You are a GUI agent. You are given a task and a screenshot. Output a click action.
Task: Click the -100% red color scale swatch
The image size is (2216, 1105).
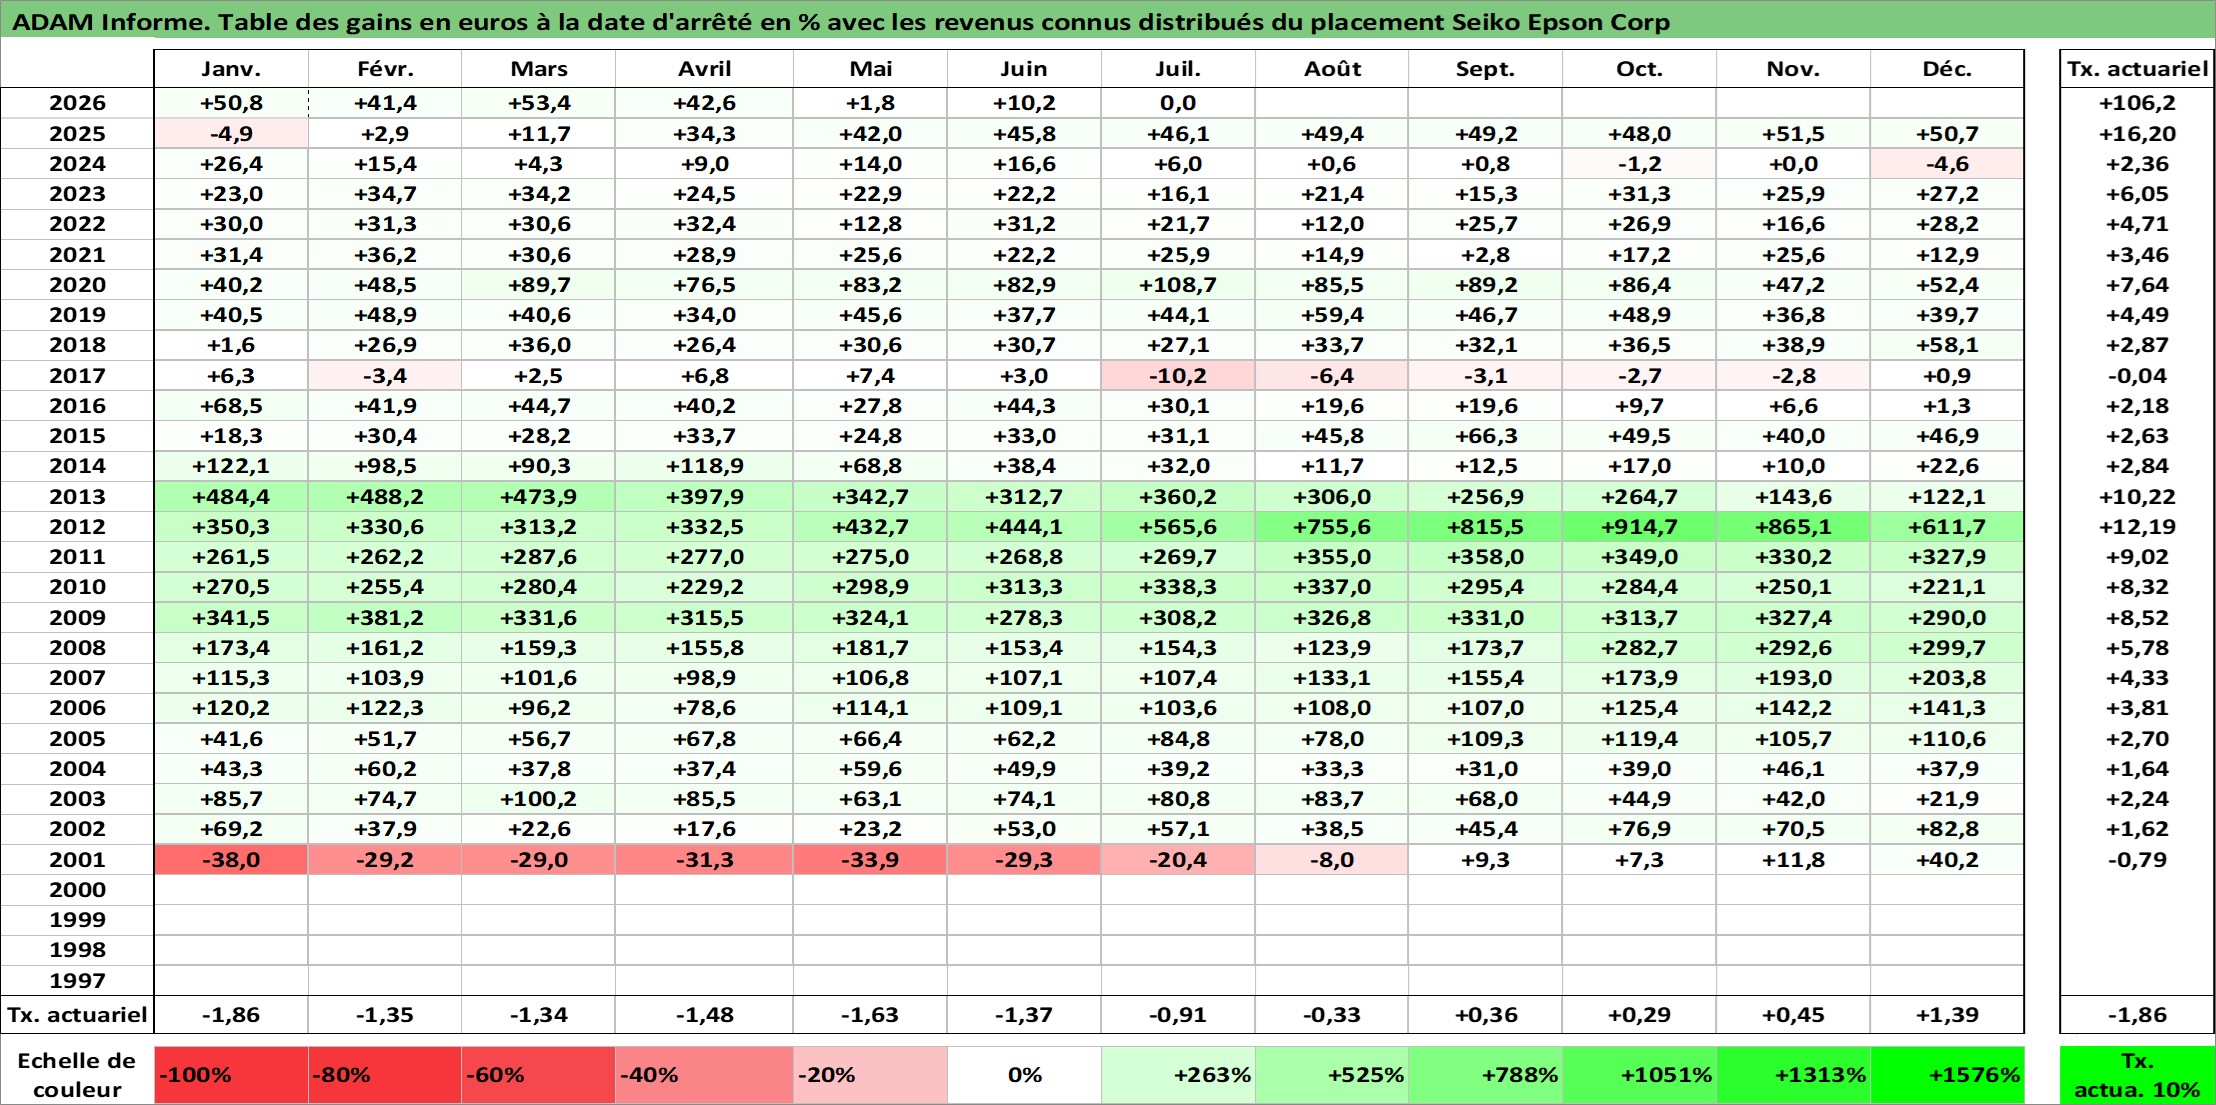[x=231, y=1075]
